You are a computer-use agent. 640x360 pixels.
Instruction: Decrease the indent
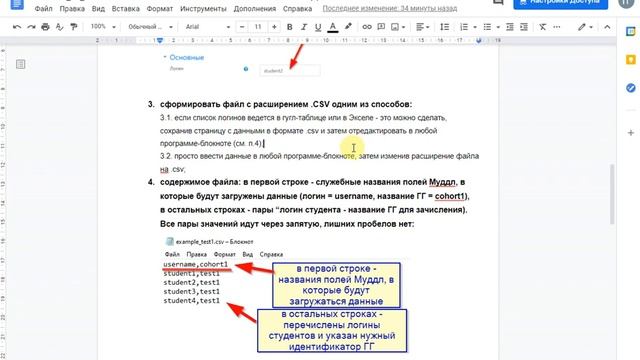tap(510, 27)
